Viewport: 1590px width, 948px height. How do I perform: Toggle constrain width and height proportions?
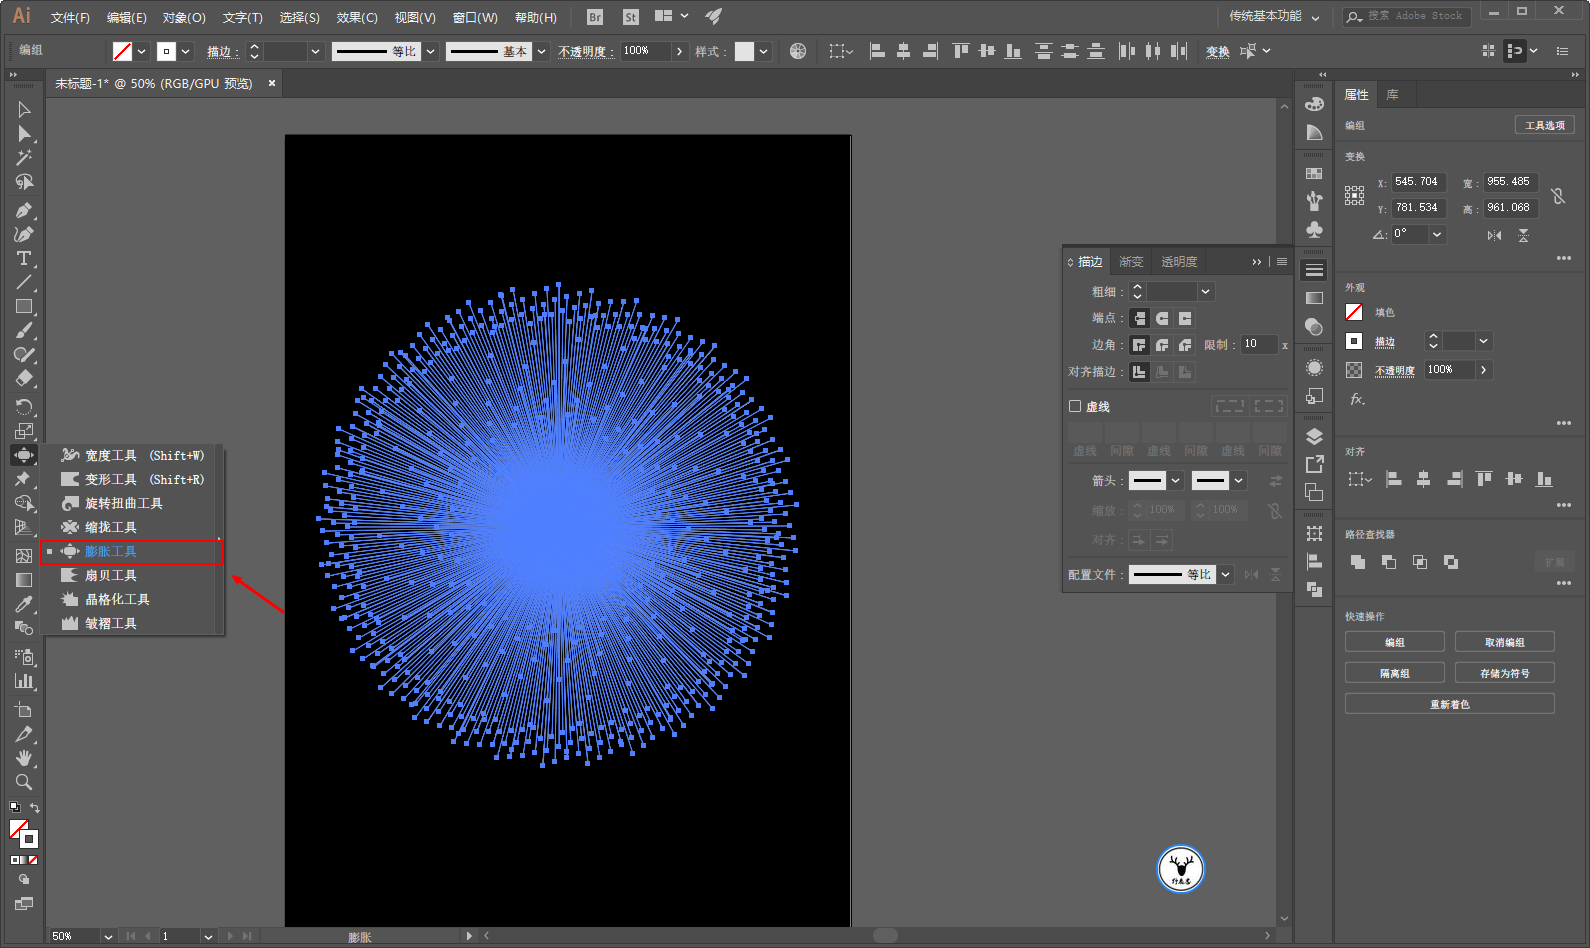click(x=1558, y=195)
